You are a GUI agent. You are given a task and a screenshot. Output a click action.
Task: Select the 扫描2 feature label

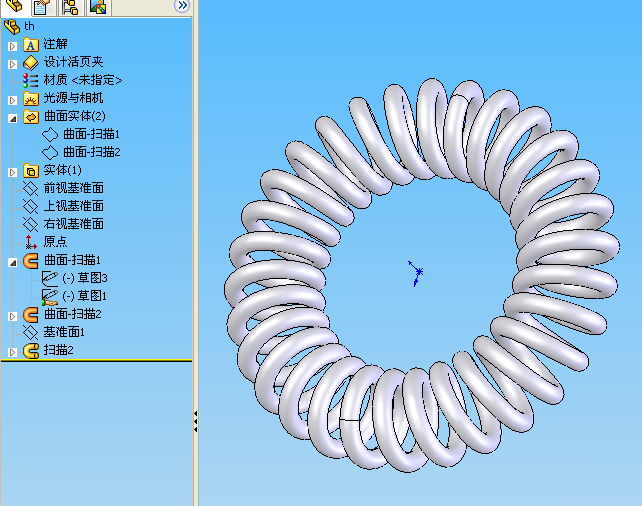[59, 350]
